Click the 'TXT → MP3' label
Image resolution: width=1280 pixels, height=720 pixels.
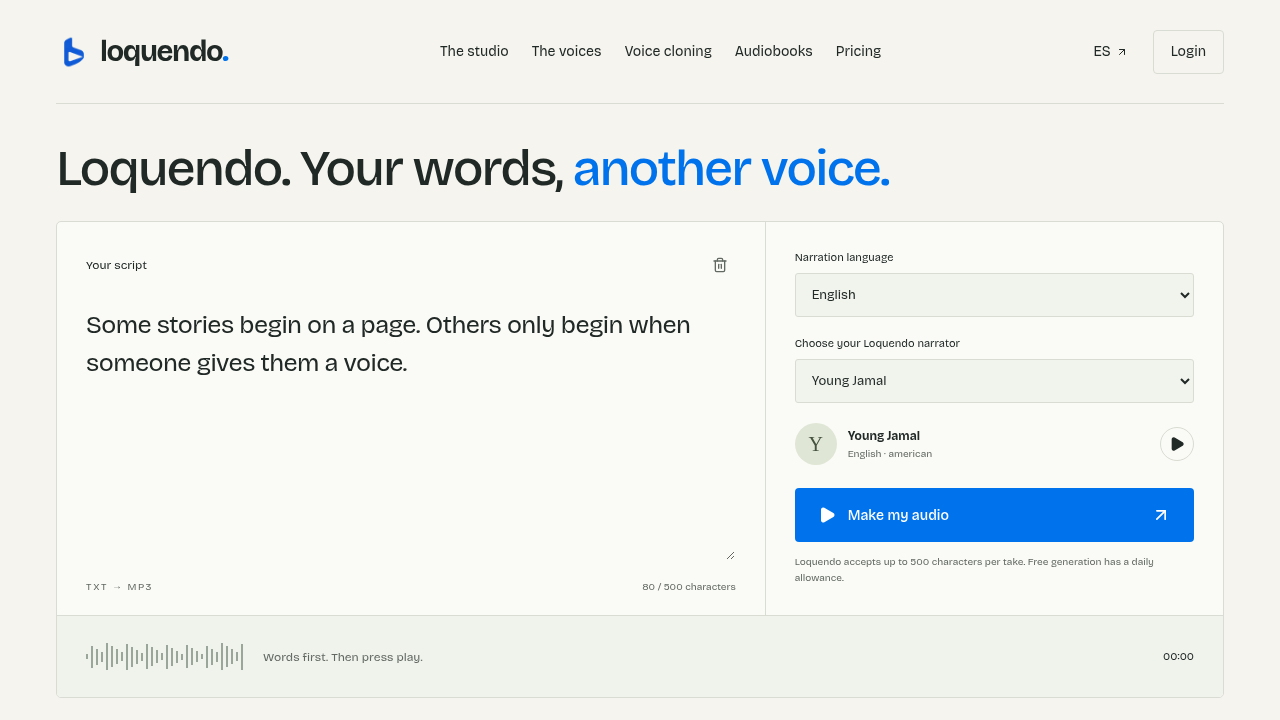119,587
